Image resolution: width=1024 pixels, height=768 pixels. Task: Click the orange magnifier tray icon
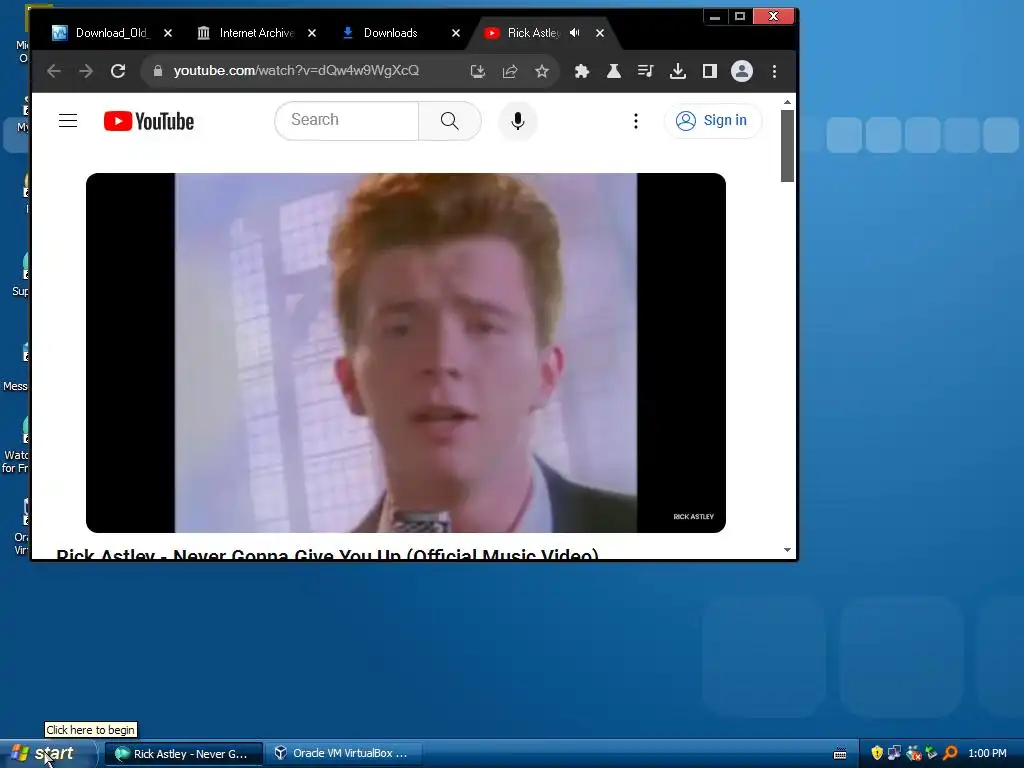pos(950,753)
